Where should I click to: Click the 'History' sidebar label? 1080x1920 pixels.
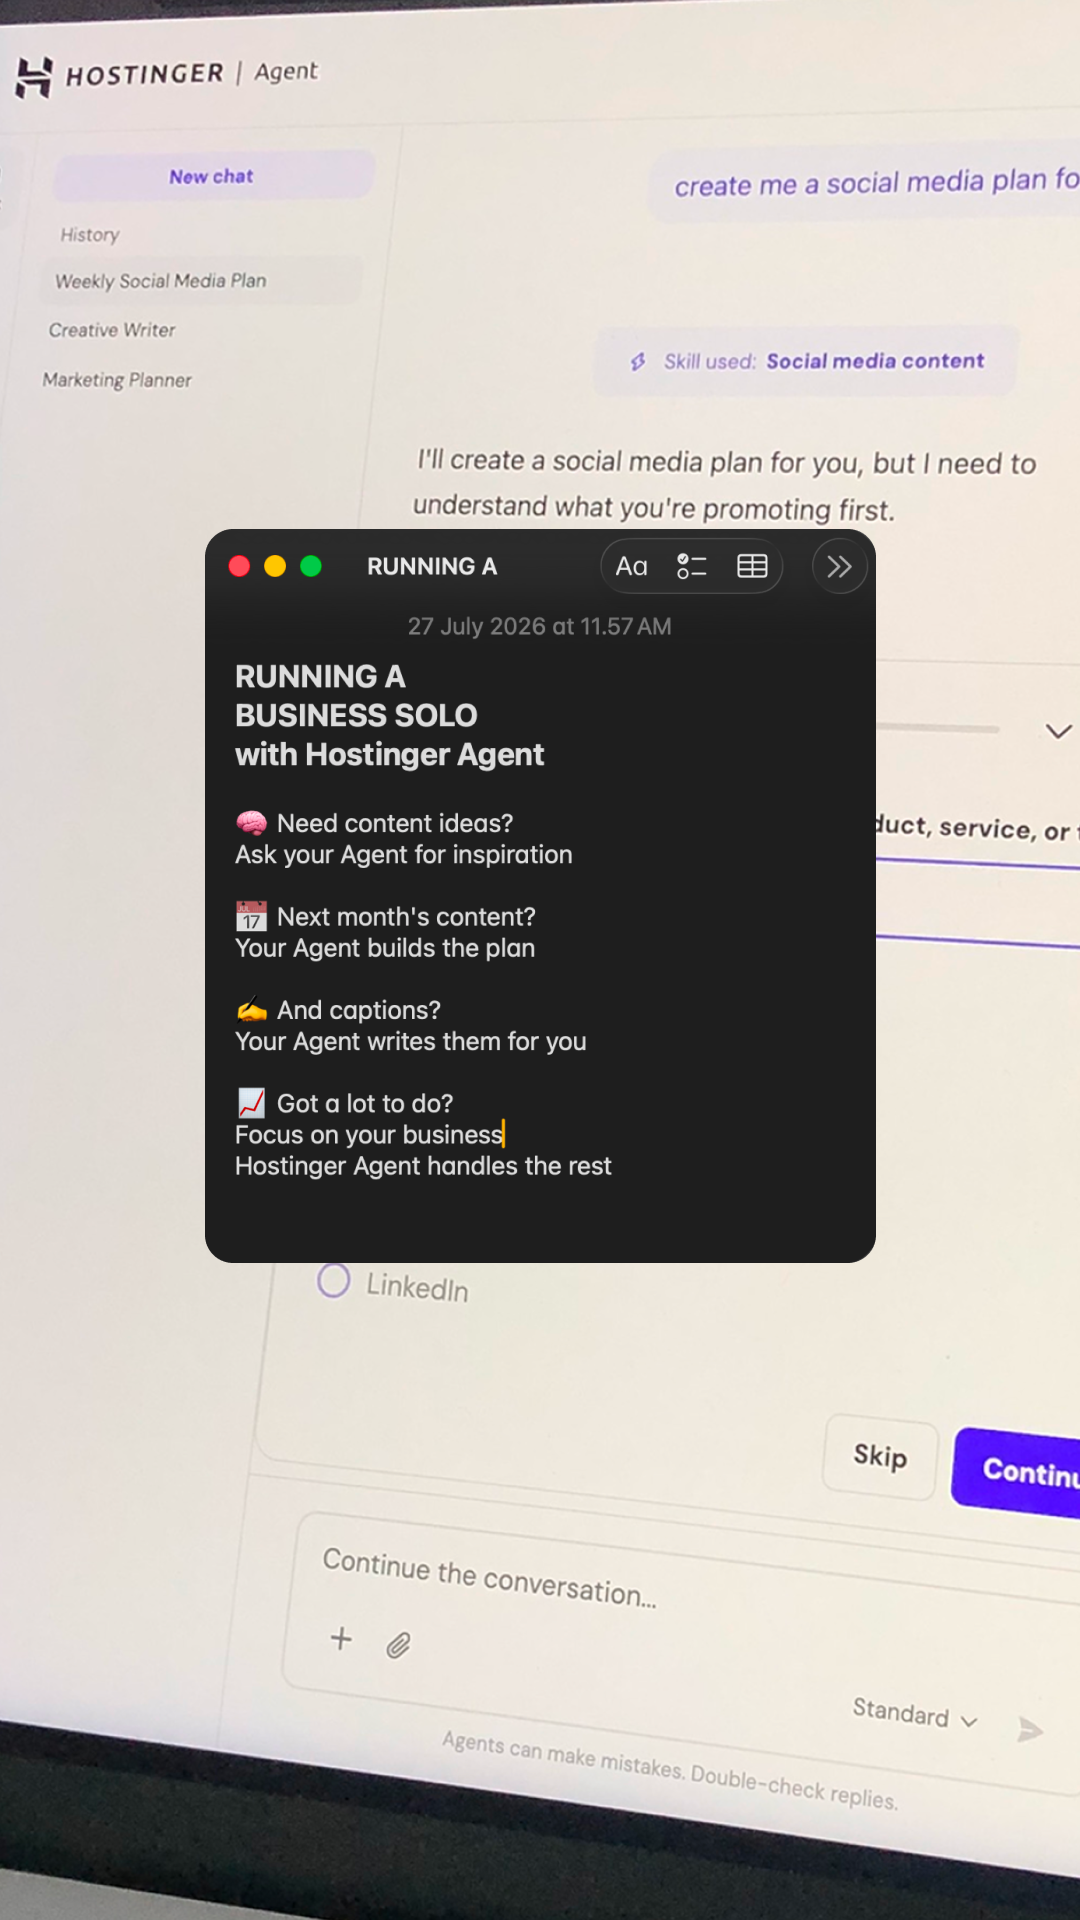(90, 235)
